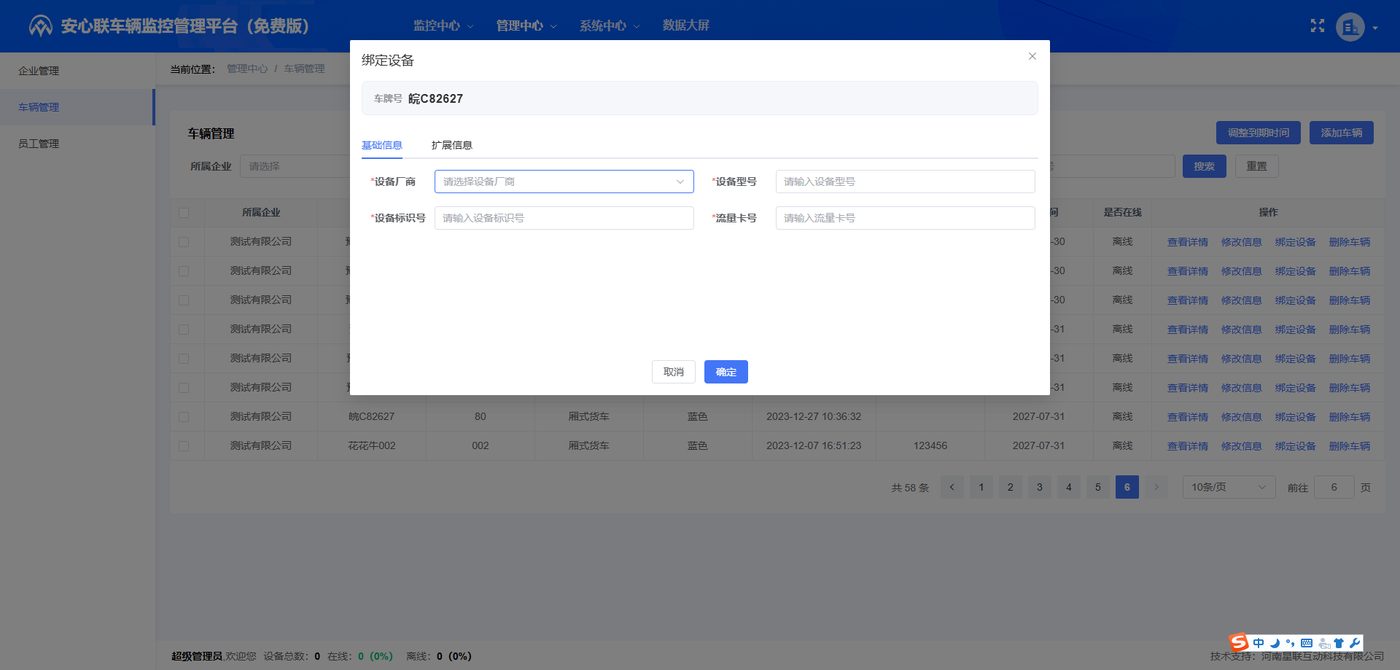Click the 2023-12-07 16:51:23 timestamp cell

[x=813, y=446]
